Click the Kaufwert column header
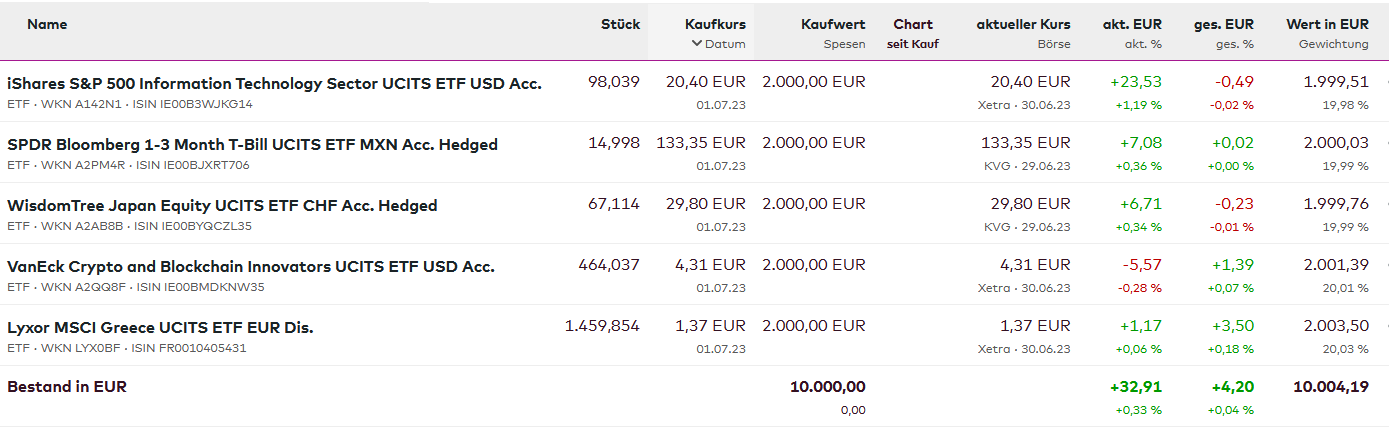Viewport: 1389px width, 431px height. [833, 24]
